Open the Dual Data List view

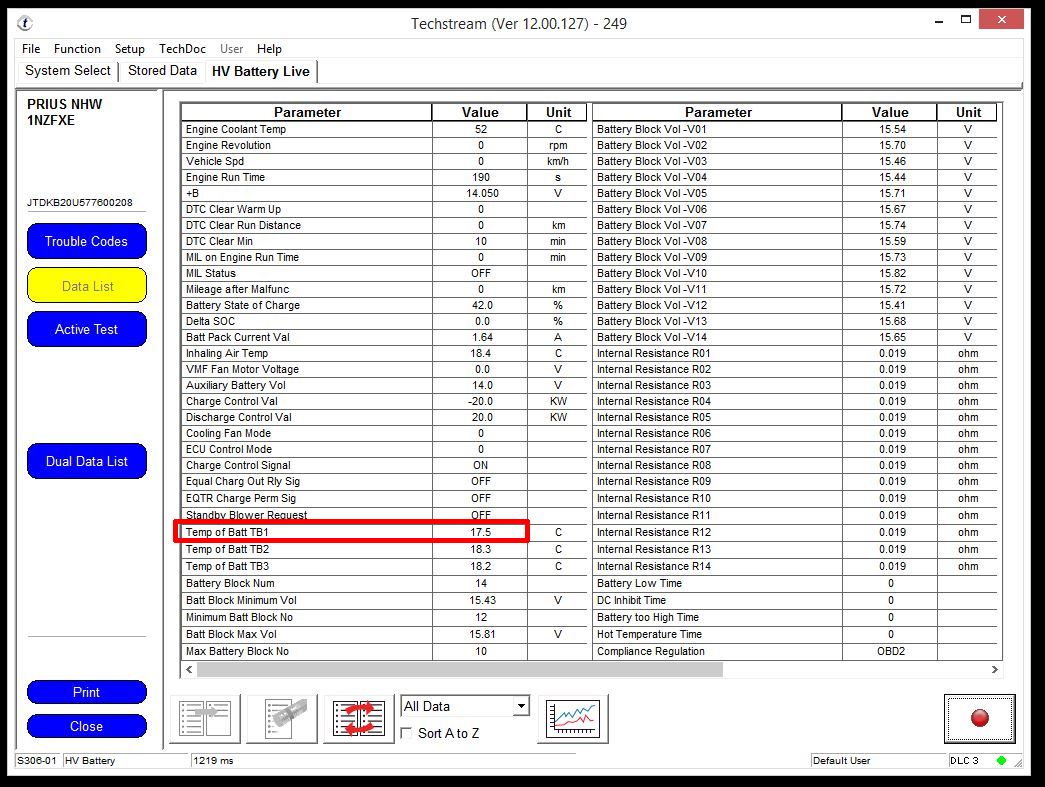(x=87, y=461)
